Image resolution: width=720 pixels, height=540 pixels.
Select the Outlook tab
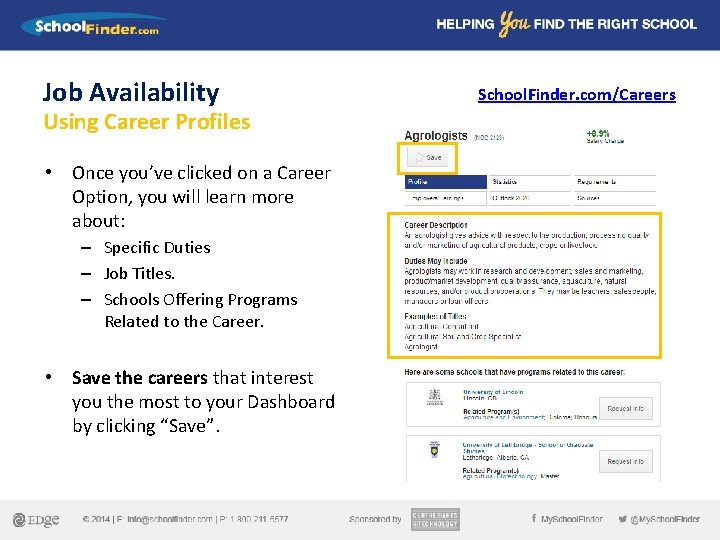pyautogui.click(x=530, y=198)
